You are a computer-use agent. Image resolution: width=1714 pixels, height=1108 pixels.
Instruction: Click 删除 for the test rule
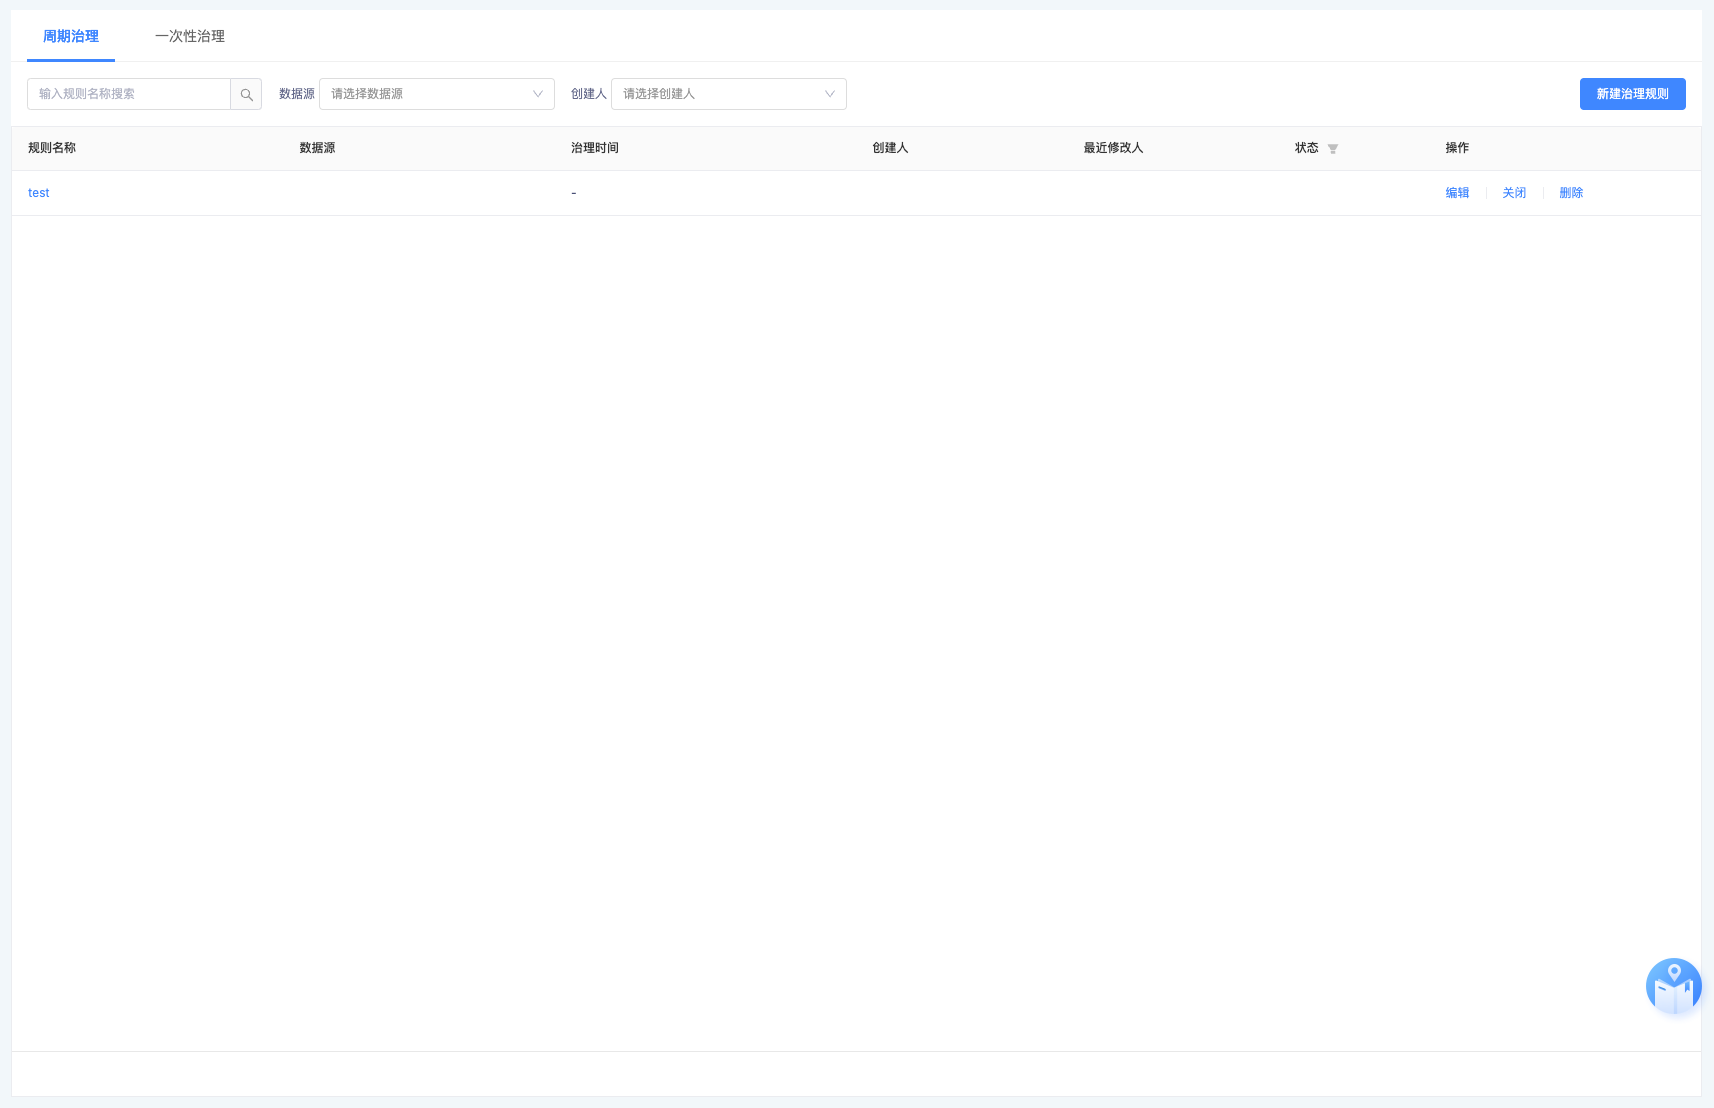[x=1571, y=193]
